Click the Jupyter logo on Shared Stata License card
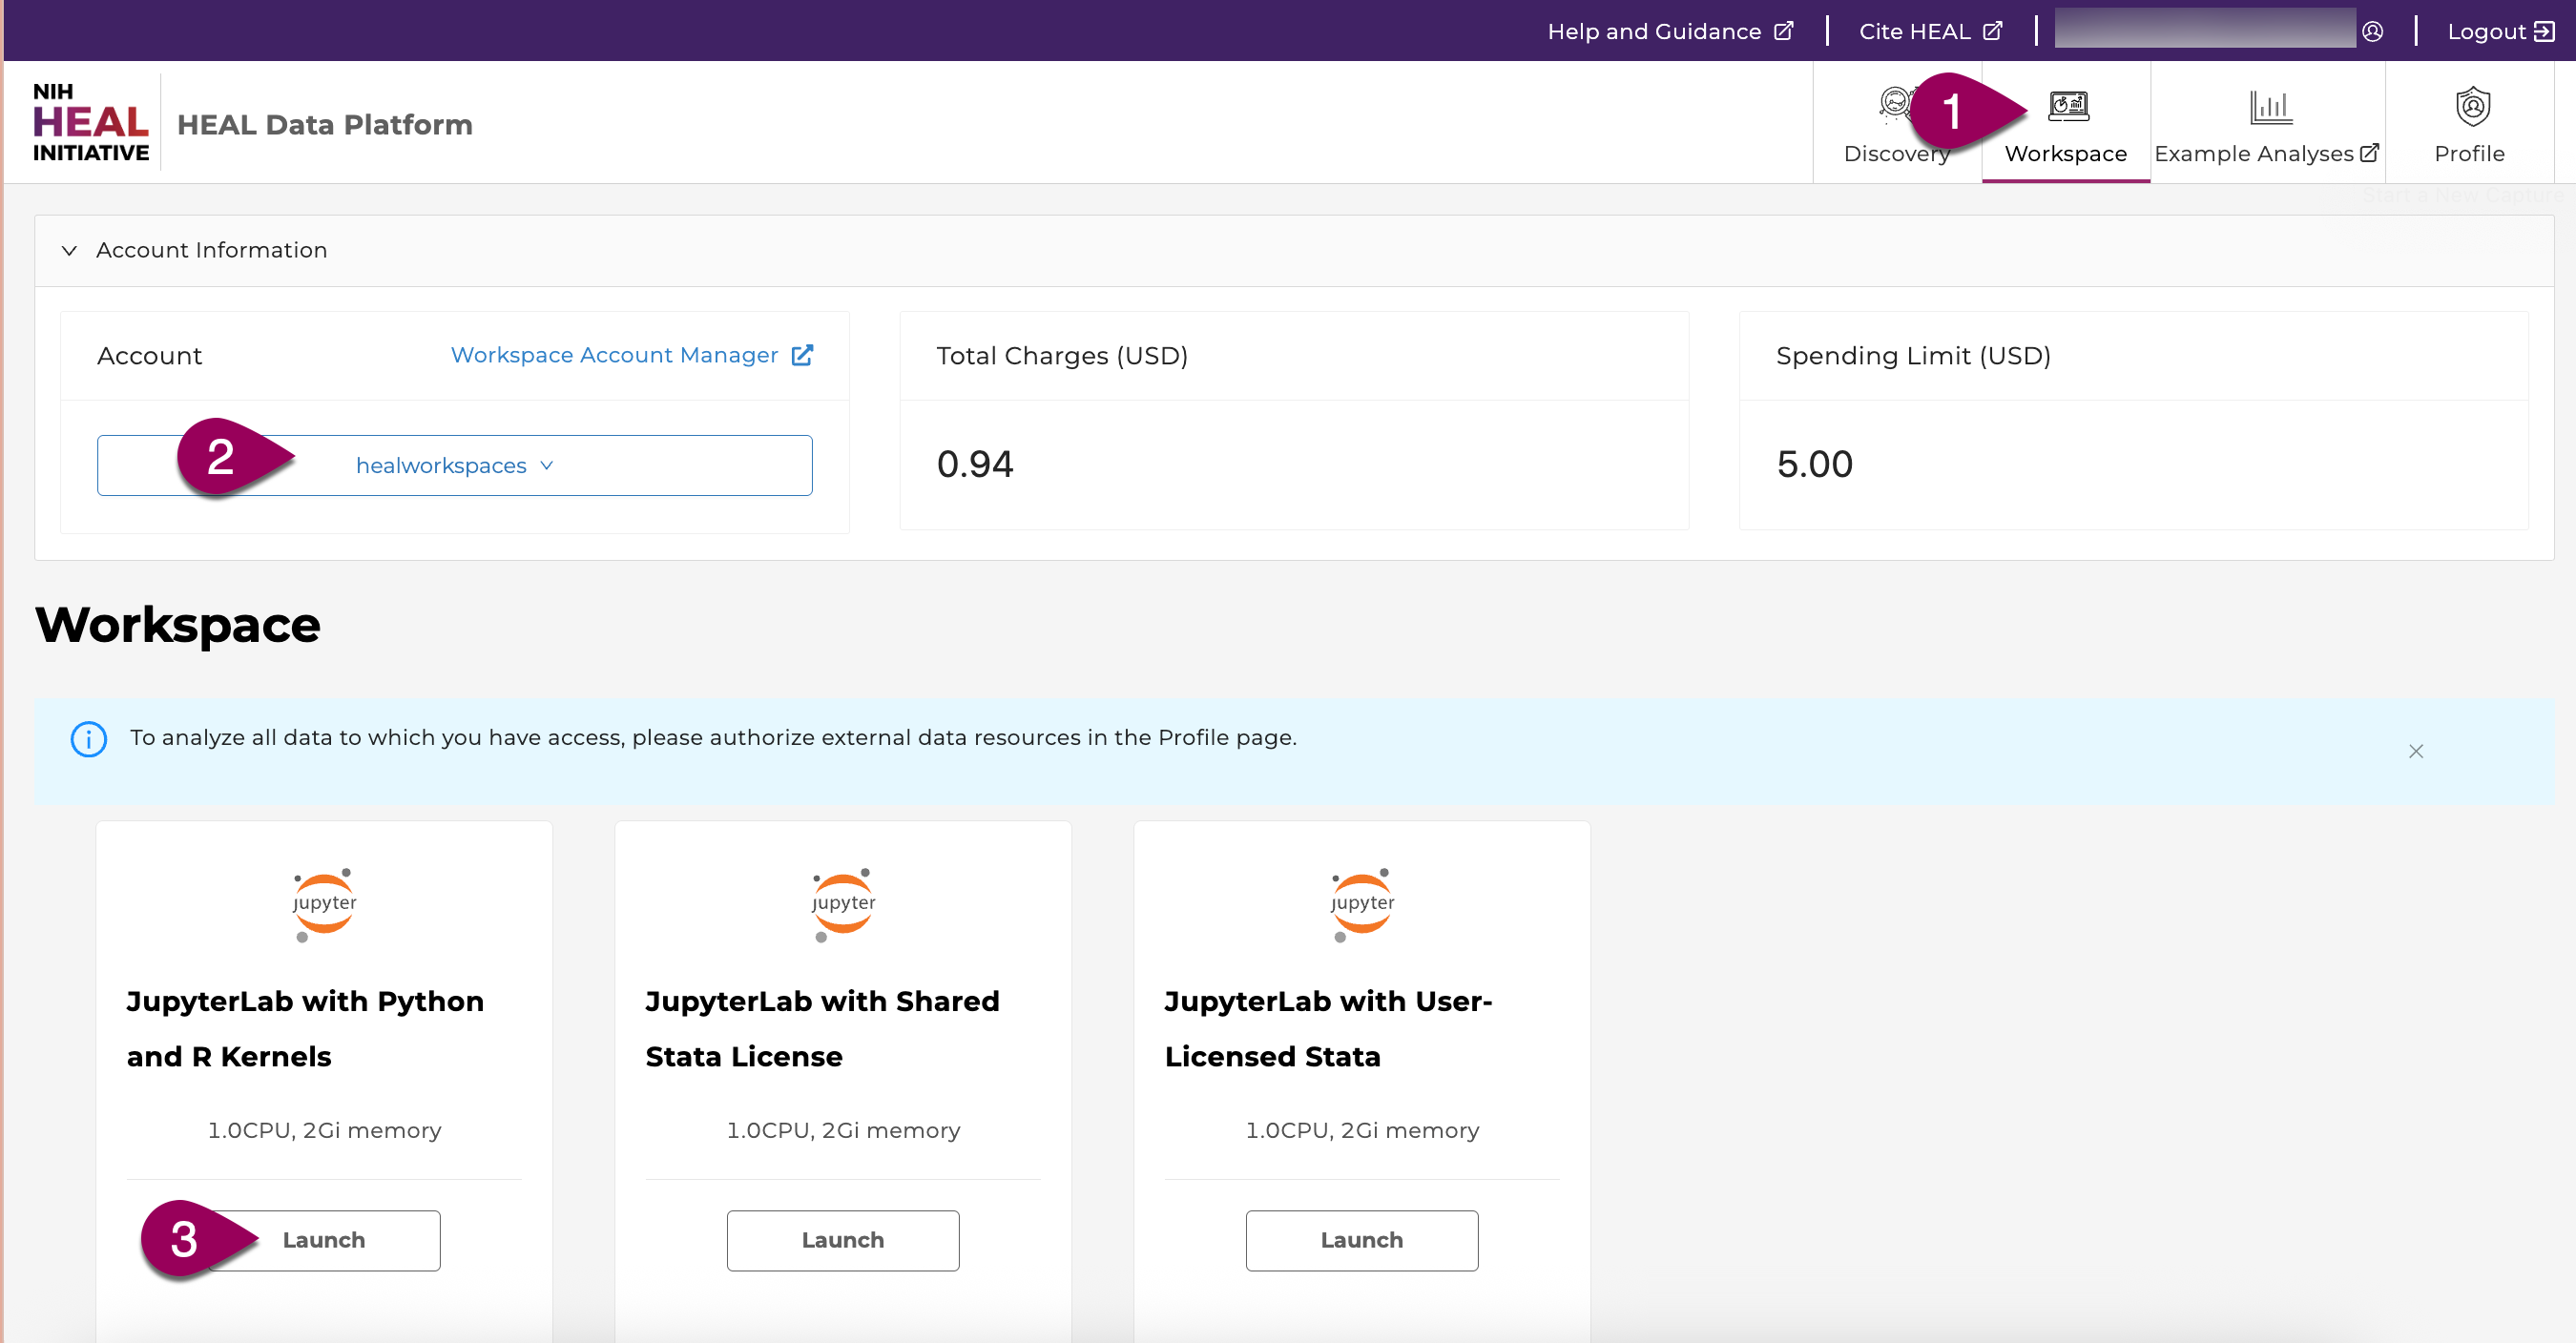This screenshot has height=1343, width=2576. (x=843, y=904)
